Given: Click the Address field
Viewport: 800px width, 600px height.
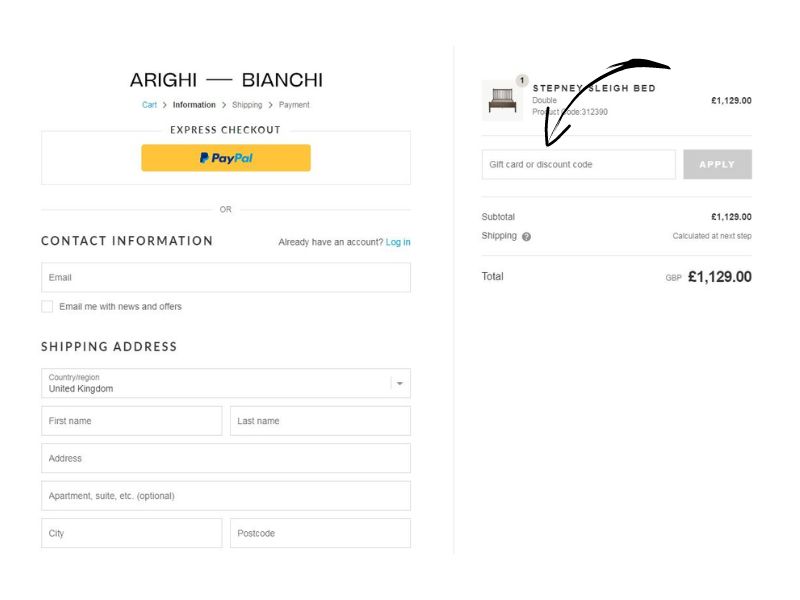Looking at the screenshot, I should 225,458.
